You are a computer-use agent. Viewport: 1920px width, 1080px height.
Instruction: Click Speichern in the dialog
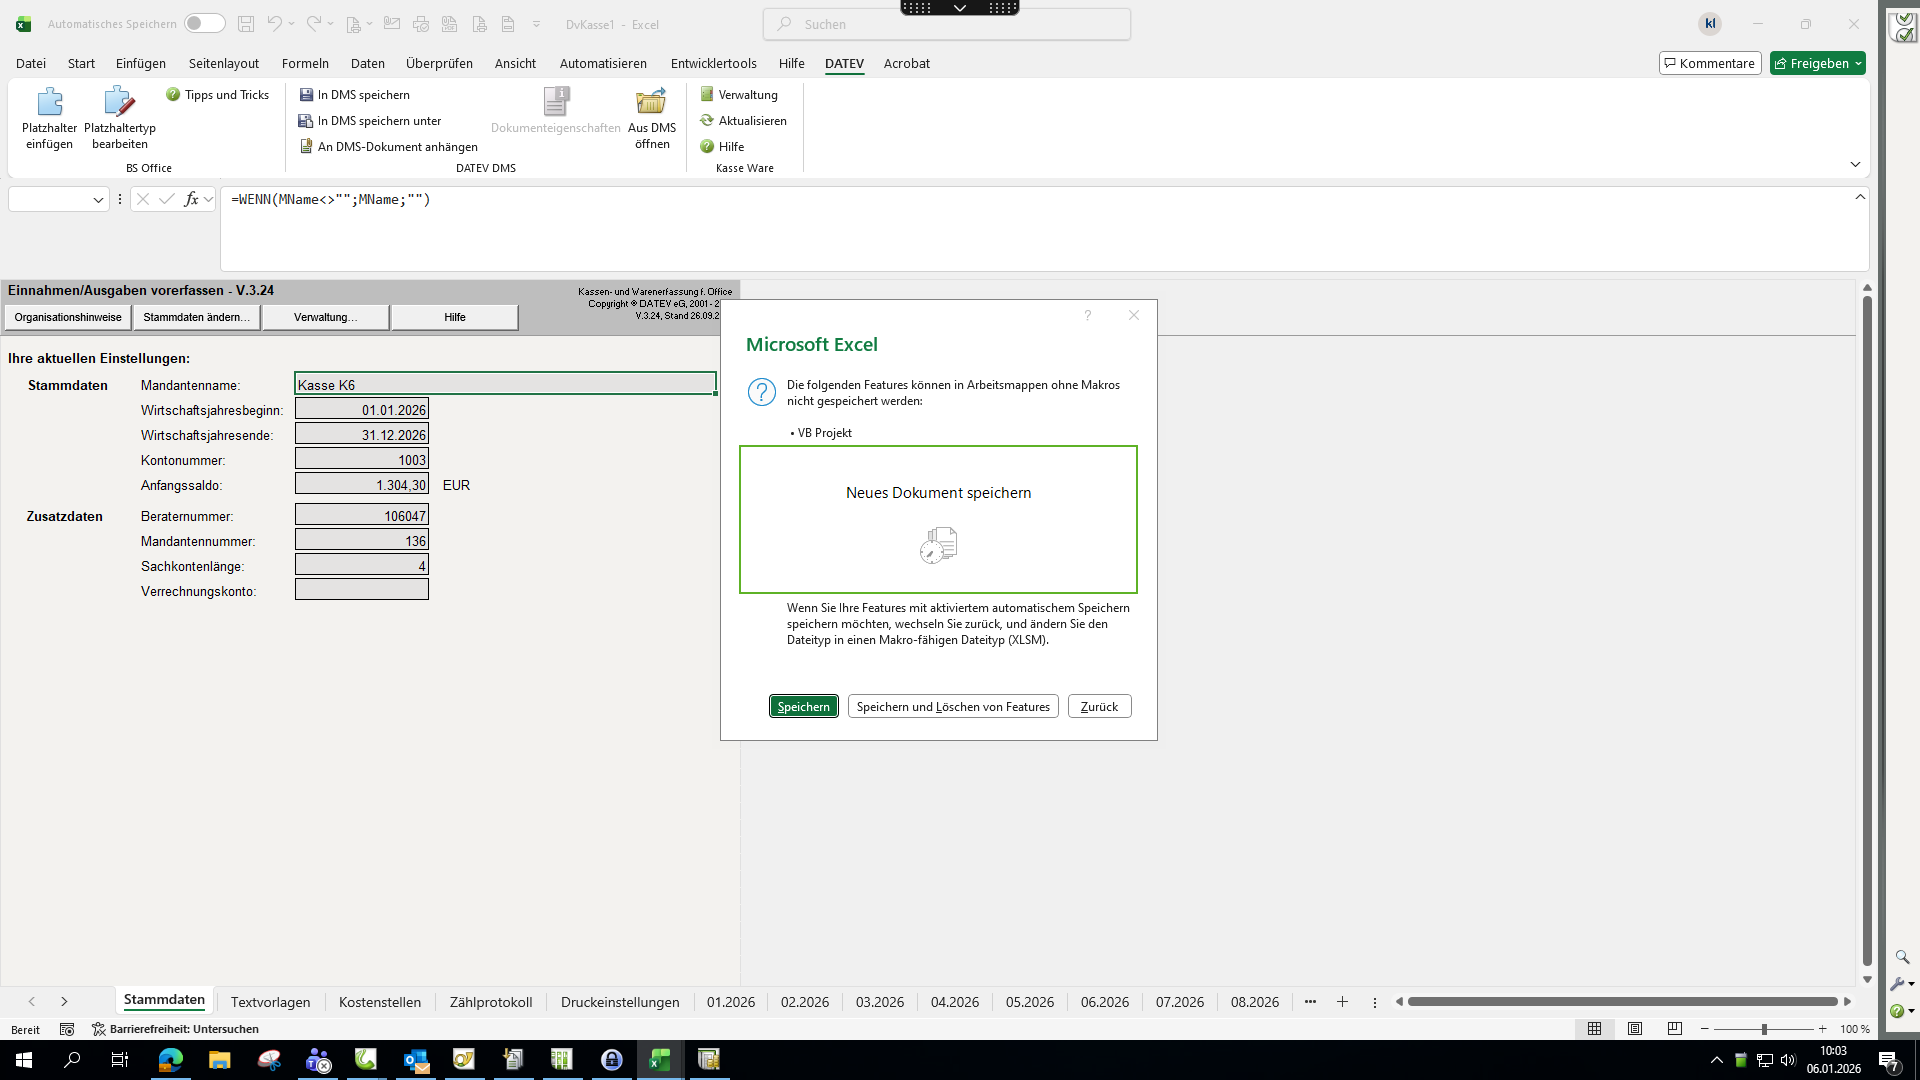coord(803,706)
